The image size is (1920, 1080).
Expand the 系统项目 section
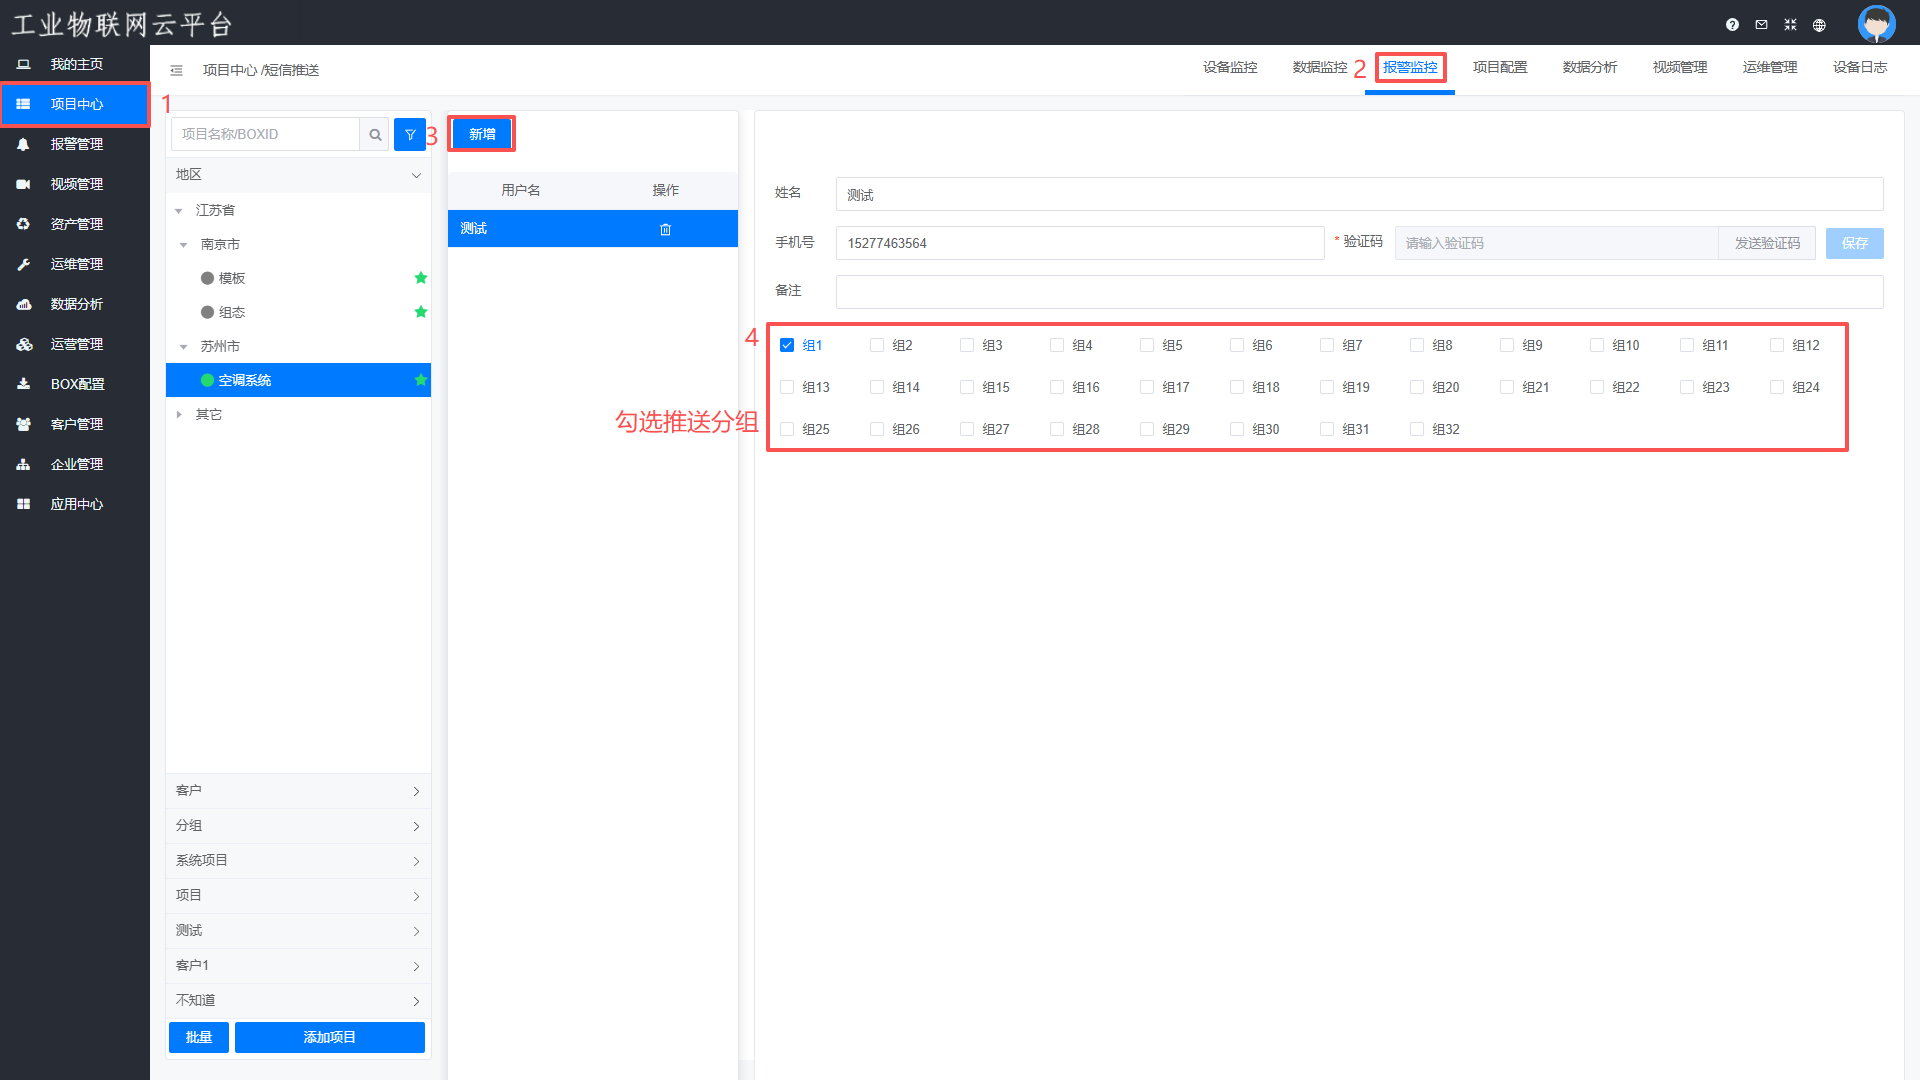tap(298, 861)
